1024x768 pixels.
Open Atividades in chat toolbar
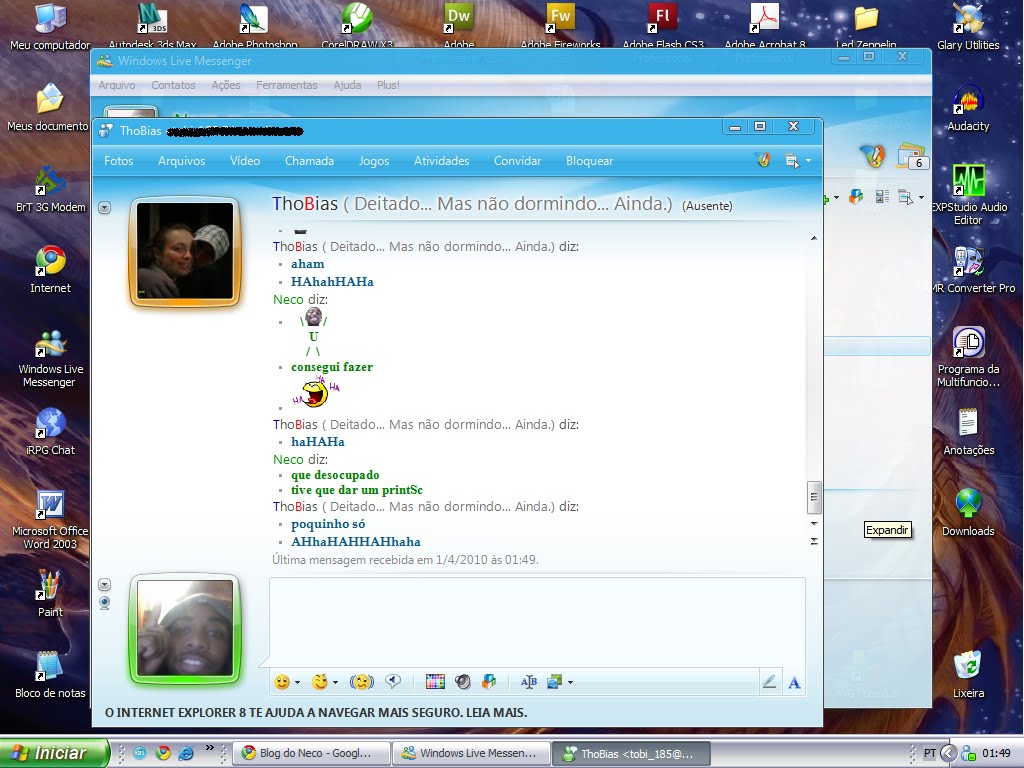click(x=441, y=161)
